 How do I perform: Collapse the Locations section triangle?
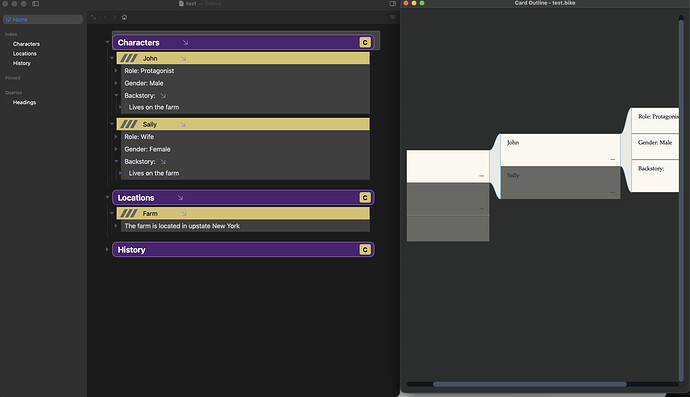click(x=107, y=197)
